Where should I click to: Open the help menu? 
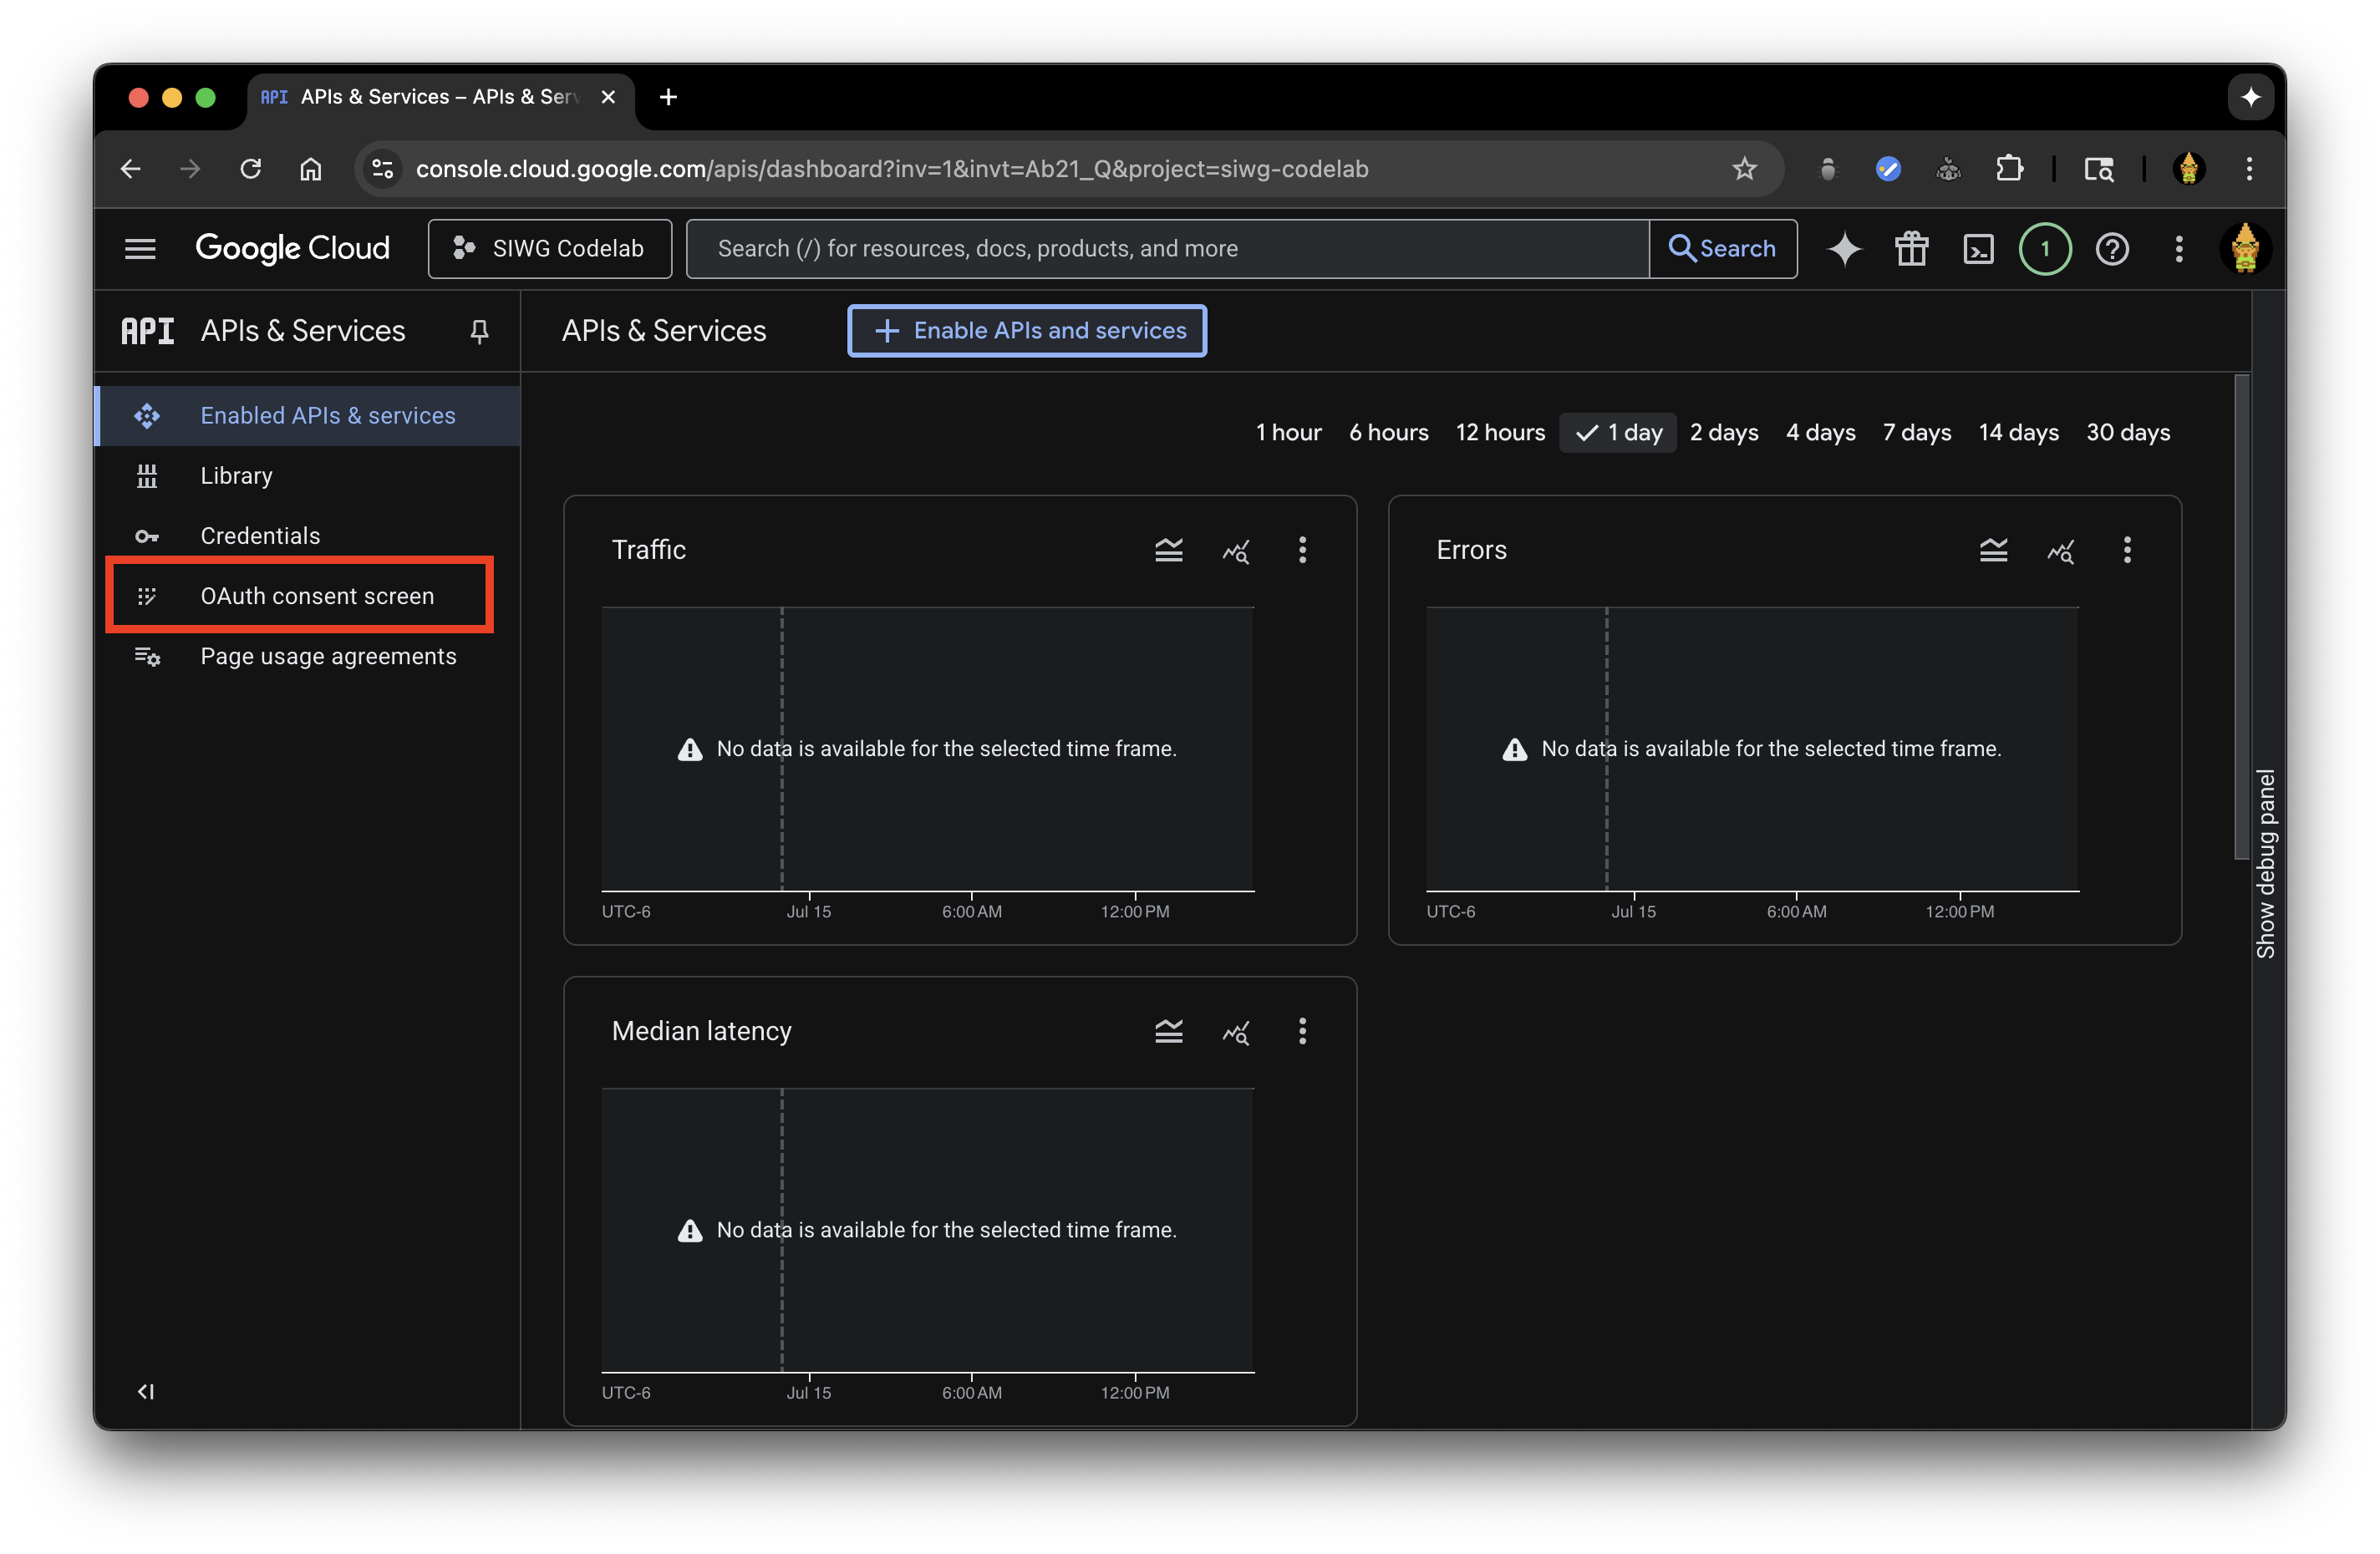[x=2112, y=249]
